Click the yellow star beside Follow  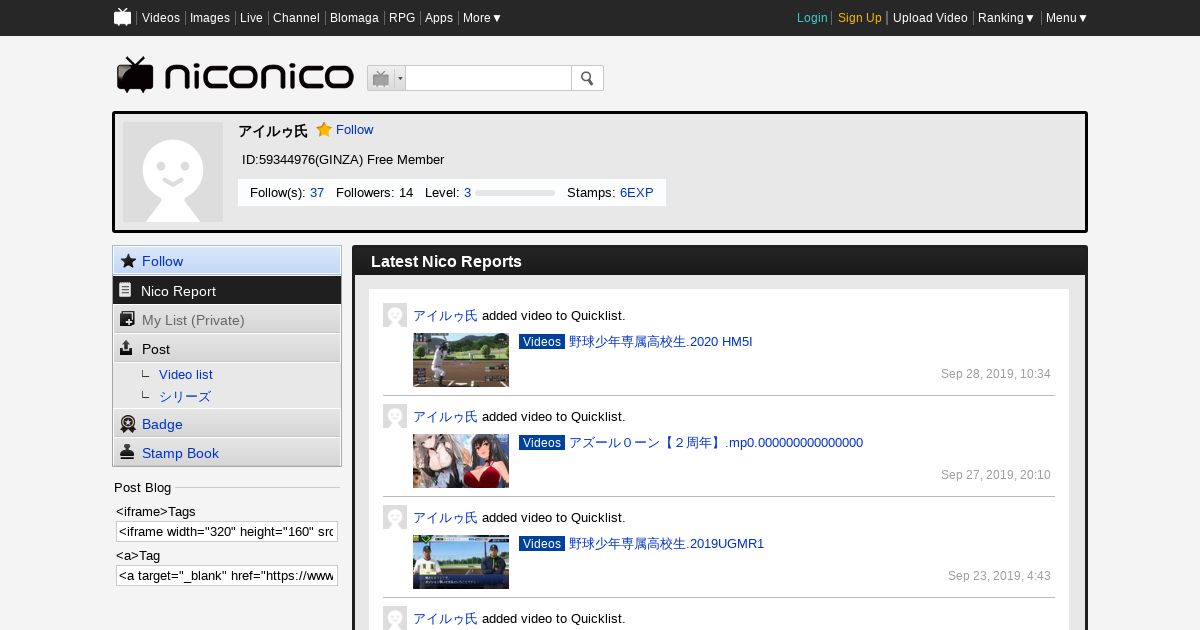coord(324,129)
